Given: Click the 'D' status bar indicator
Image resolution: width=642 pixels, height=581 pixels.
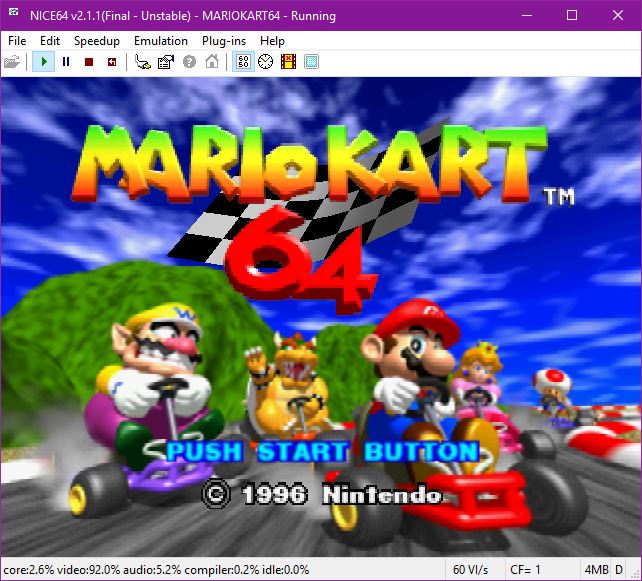Looking at the screenshot, I should point(619,570).
